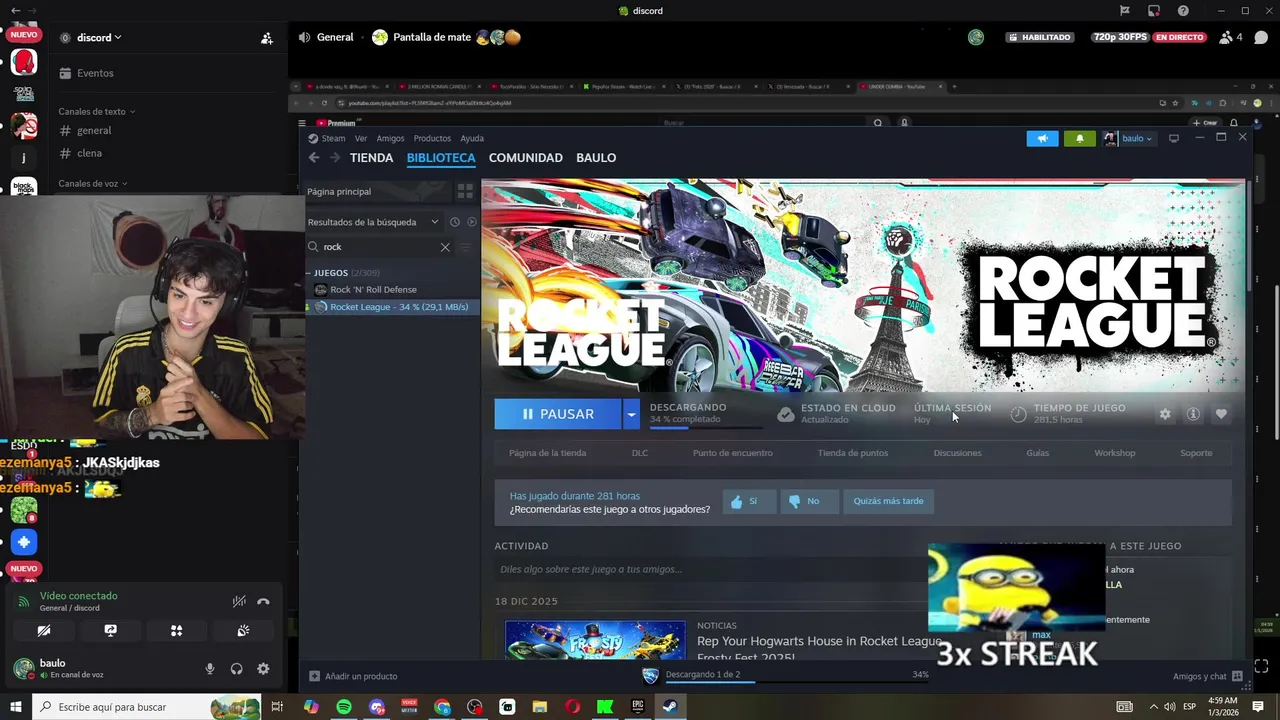Image resolution: width=1280 pixels, height=720 pixels.
Task: Disconnect from Discord voice call
Action: coord(263,601)
